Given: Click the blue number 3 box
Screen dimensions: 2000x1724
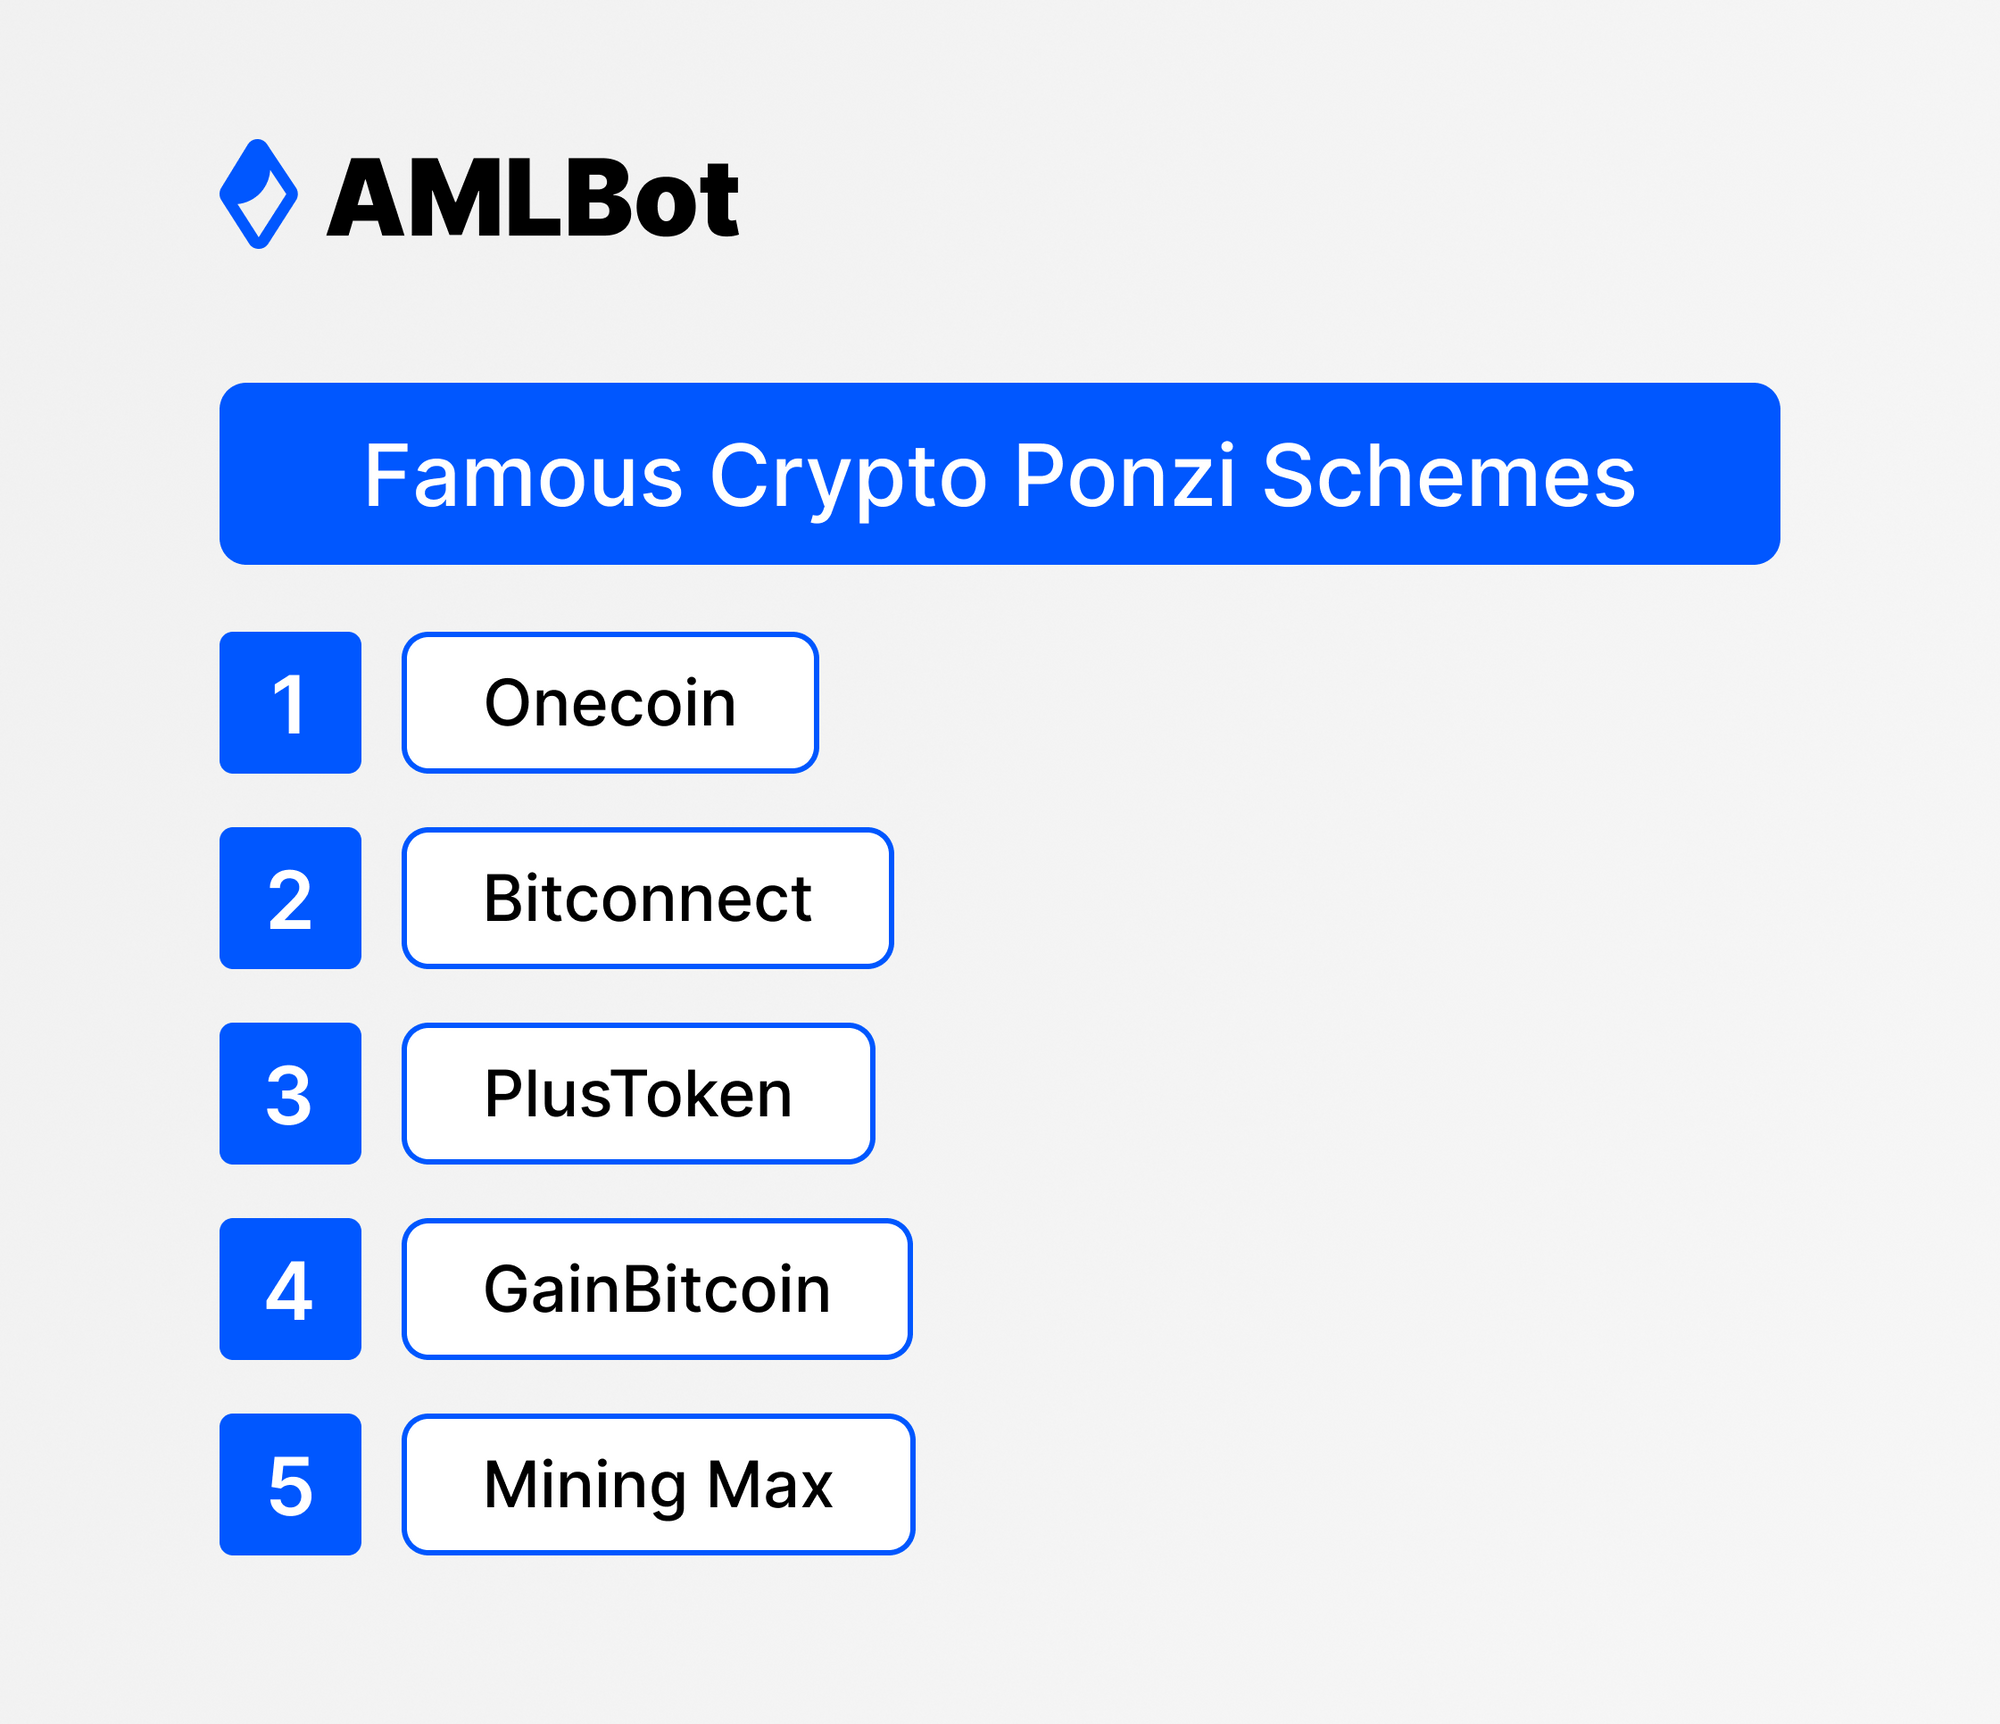Looking at the screenshot, I should (290, 1093).
